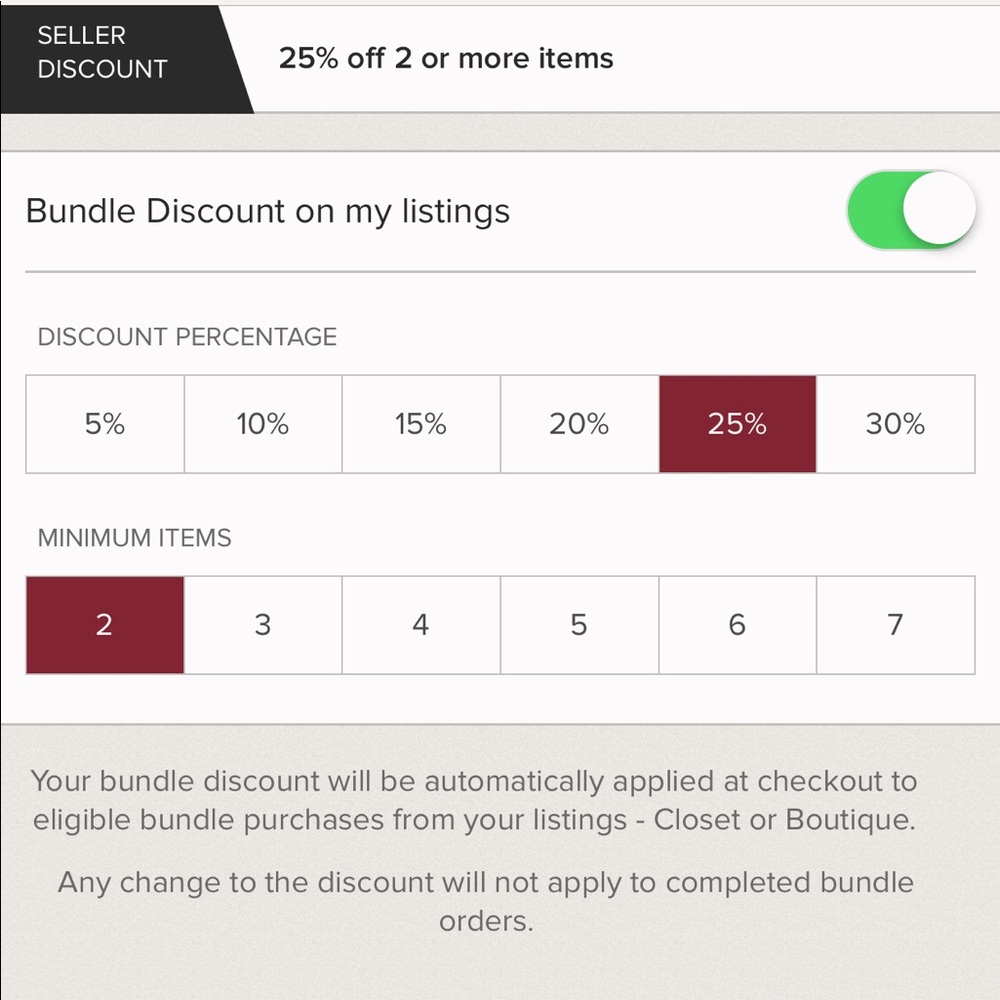The height and width of the screenshot is (1000, 1000).
Task: Click the Minimum Items heading
Action: point(135,538)
